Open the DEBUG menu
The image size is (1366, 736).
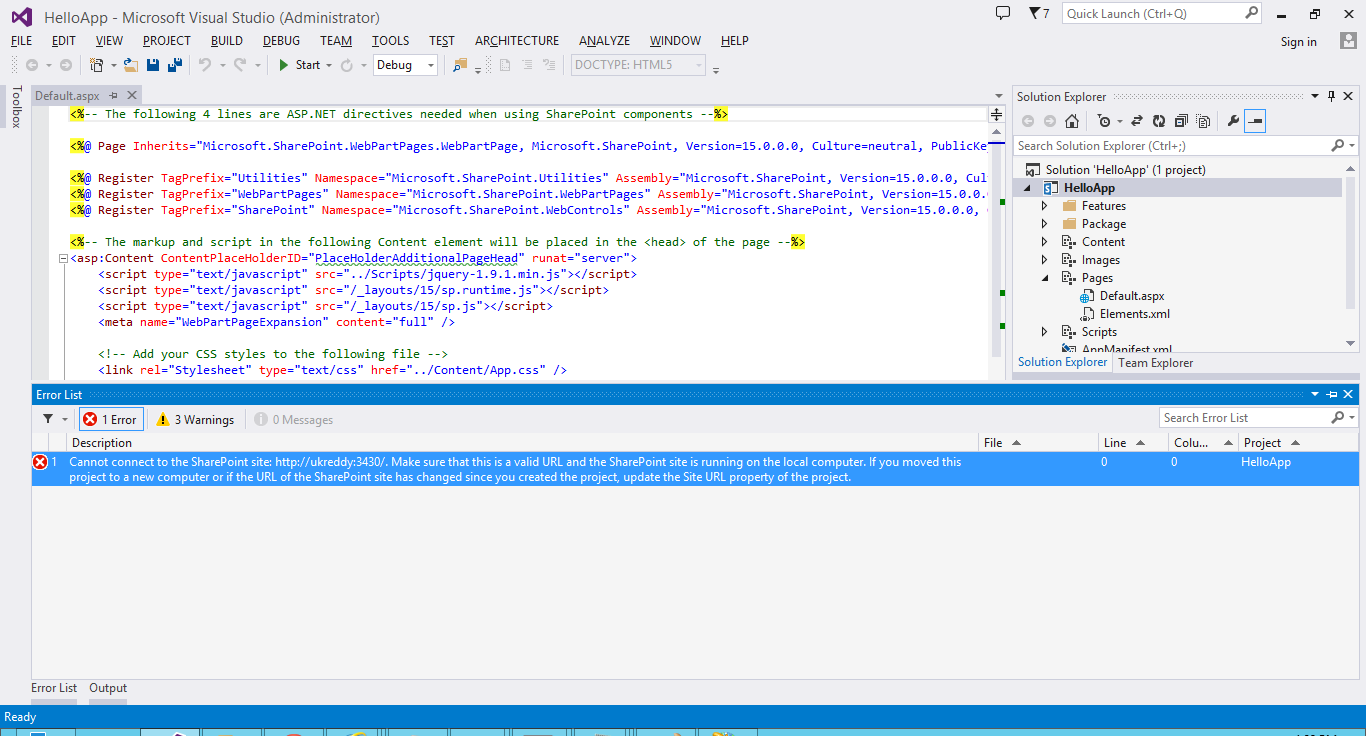tap(281, 41)
